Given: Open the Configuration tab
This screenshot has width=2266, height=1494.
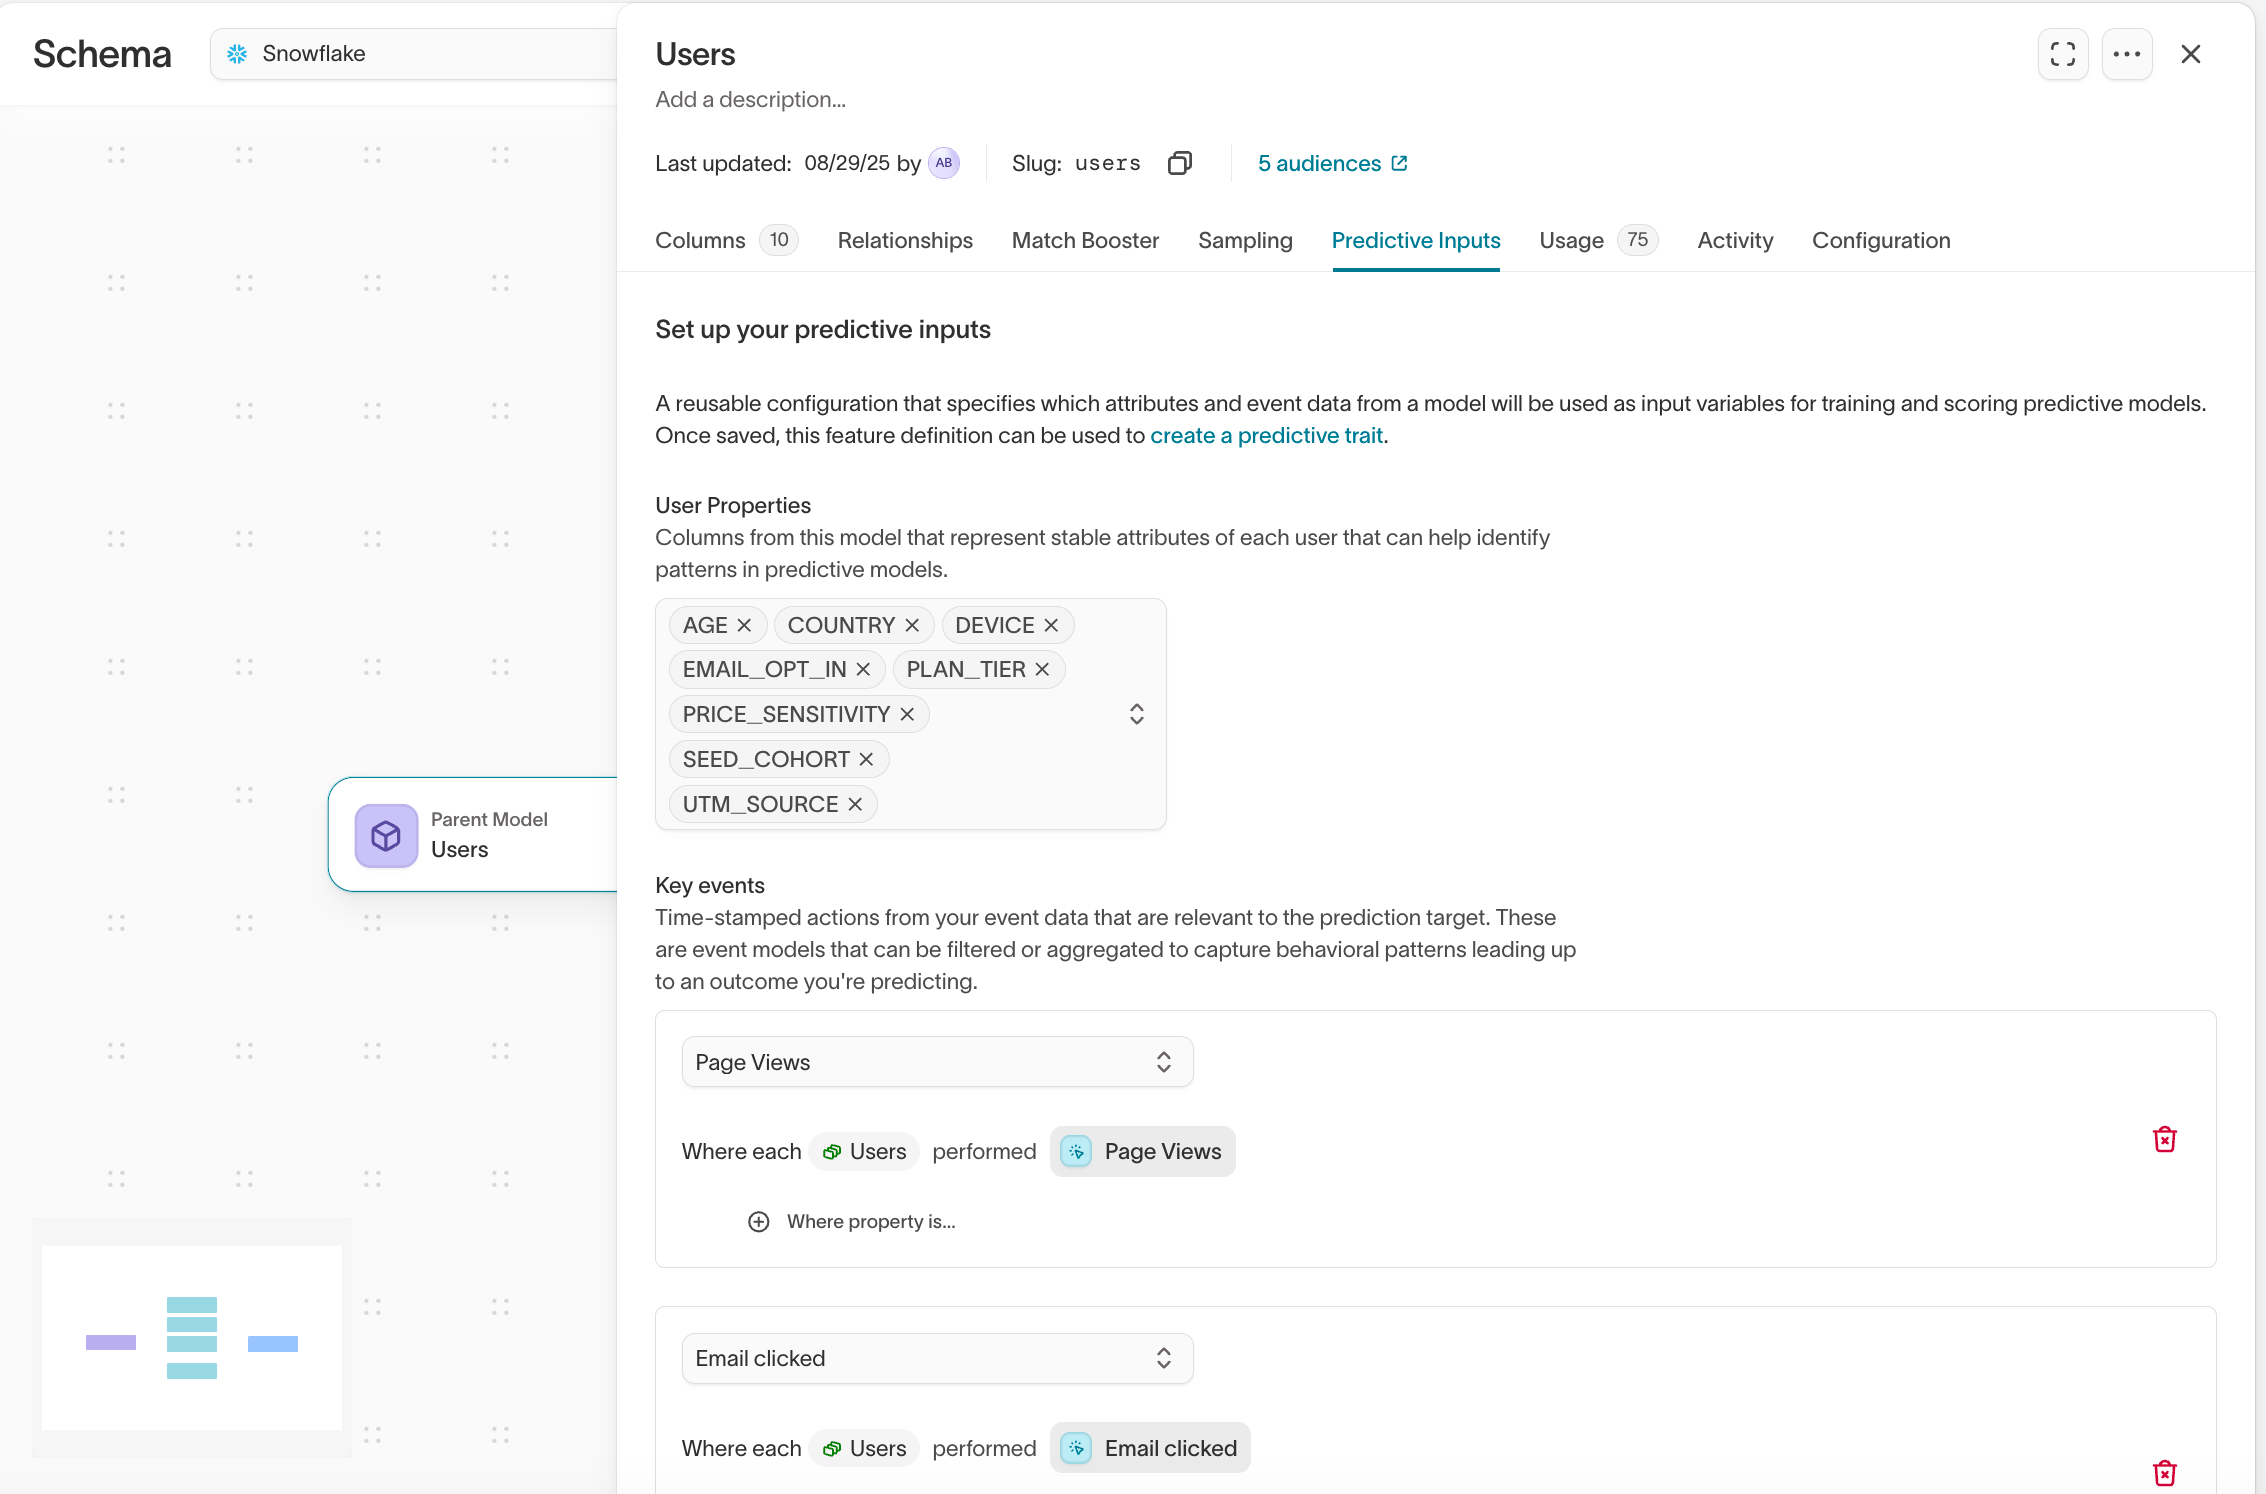Looking at the screenshot, I should click(x=1881, y=240).
